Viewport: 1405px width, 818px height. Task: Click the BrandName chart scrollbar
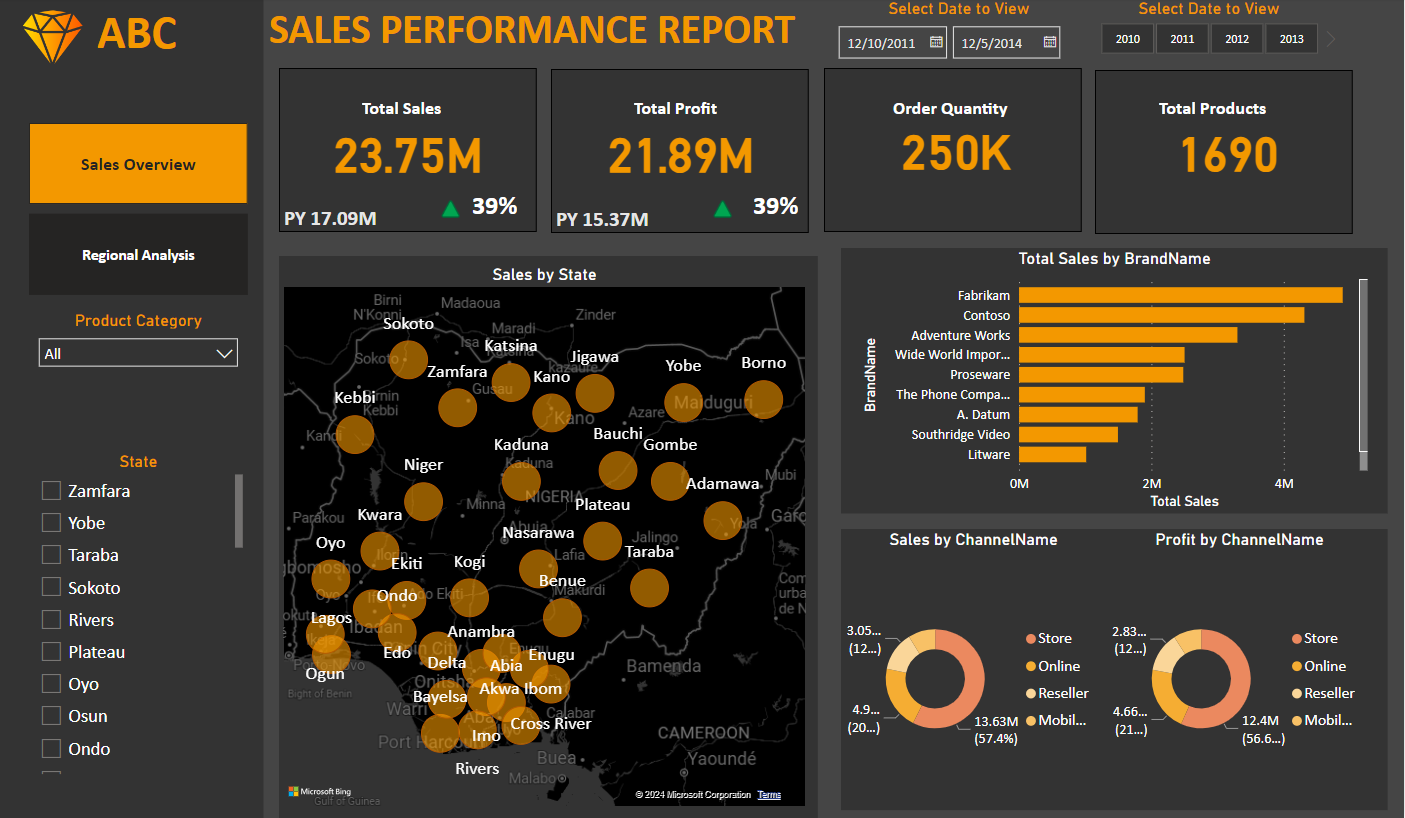coord(1362,366)
